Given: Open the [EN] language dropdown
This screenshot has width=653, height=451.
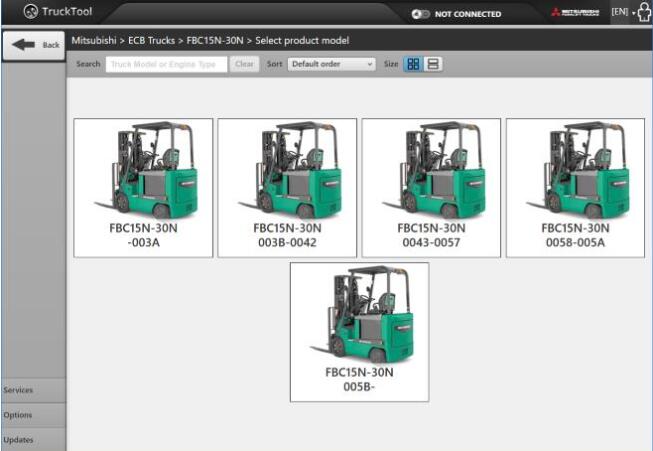Looking at the screenshot, I should coord(623,12).
